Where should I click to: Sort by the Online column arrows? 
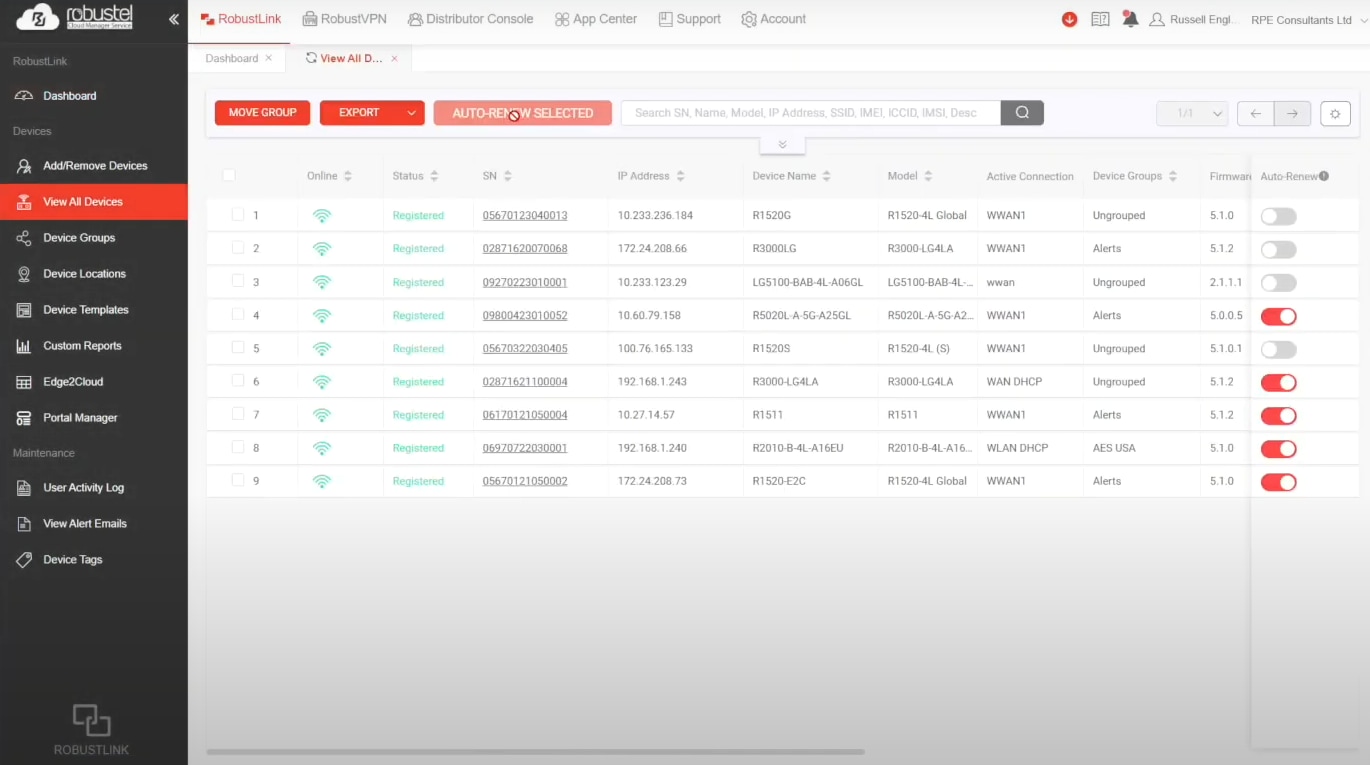[x=348, y=176]
